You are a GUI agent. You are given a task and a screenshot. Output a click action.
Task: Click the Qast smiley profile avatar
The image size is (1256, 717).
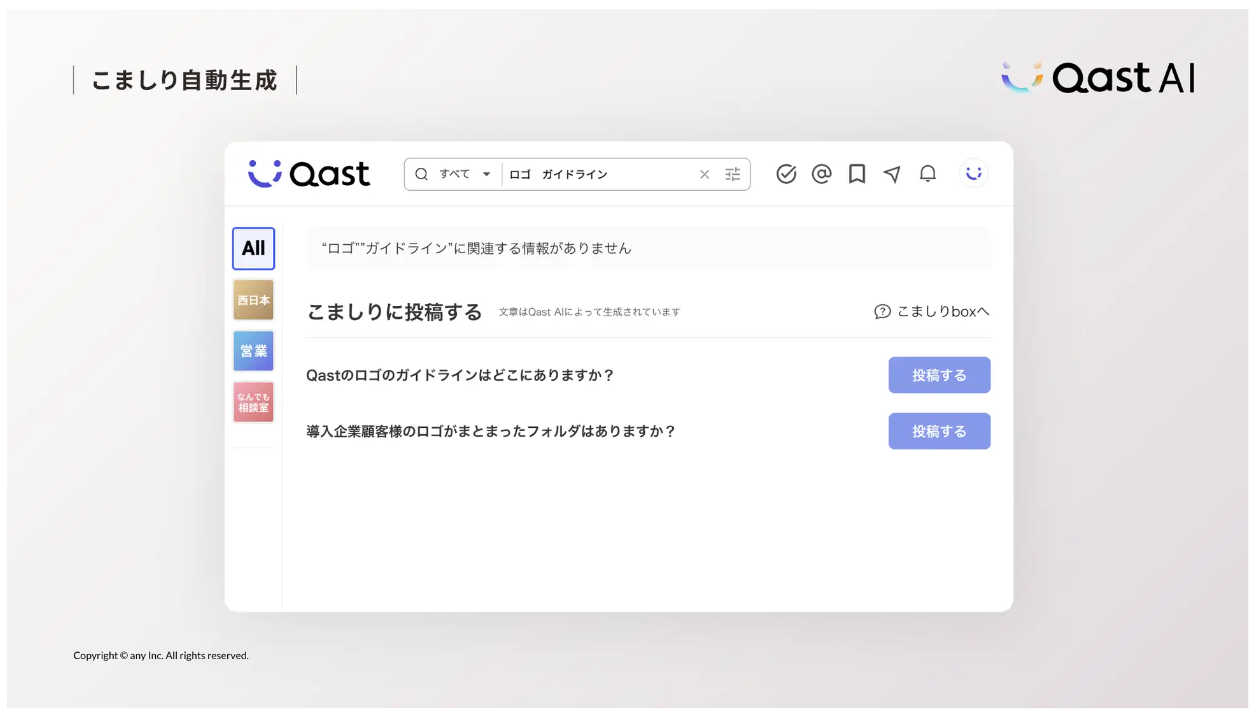(972, 173)
